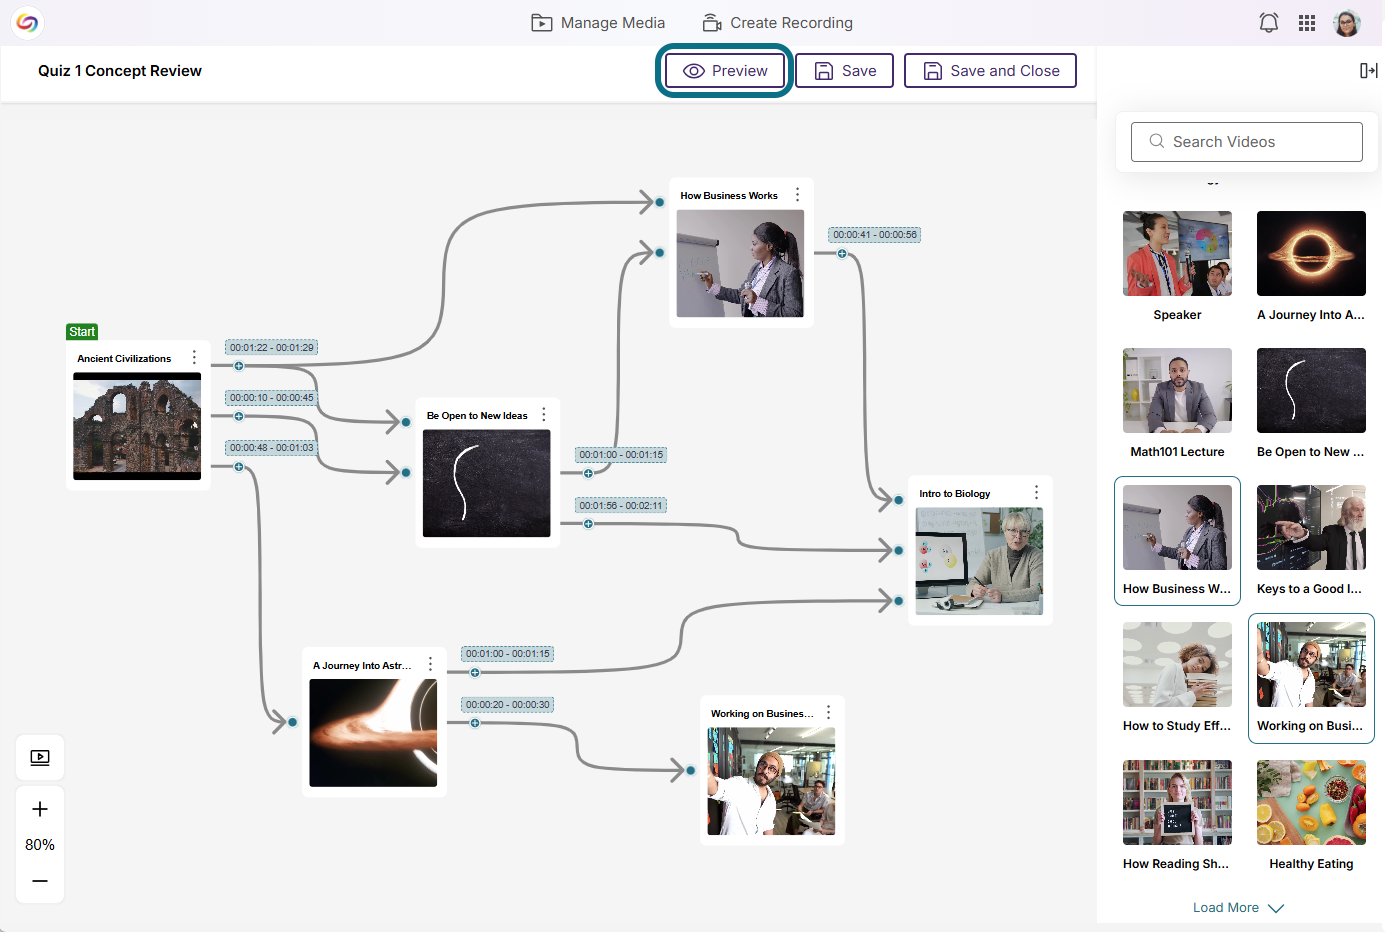Open the options menu on Ancient Civilizations node

pyautogui.click(x=194, y=358)
